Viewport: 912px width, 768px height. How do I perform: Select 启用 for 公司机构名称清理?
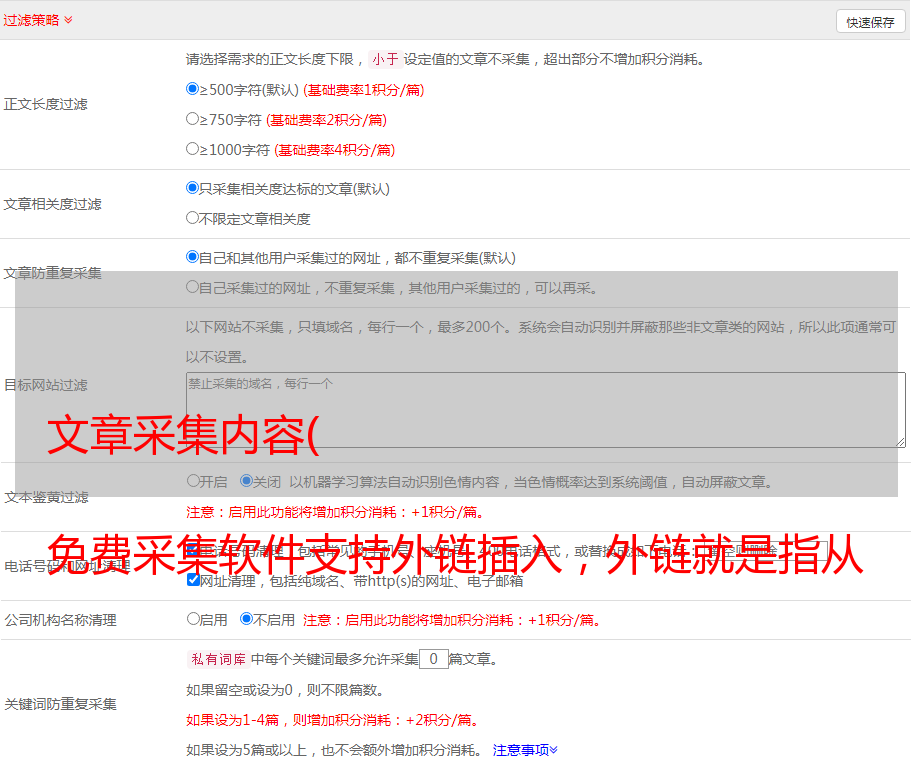[x=193, y=619]
